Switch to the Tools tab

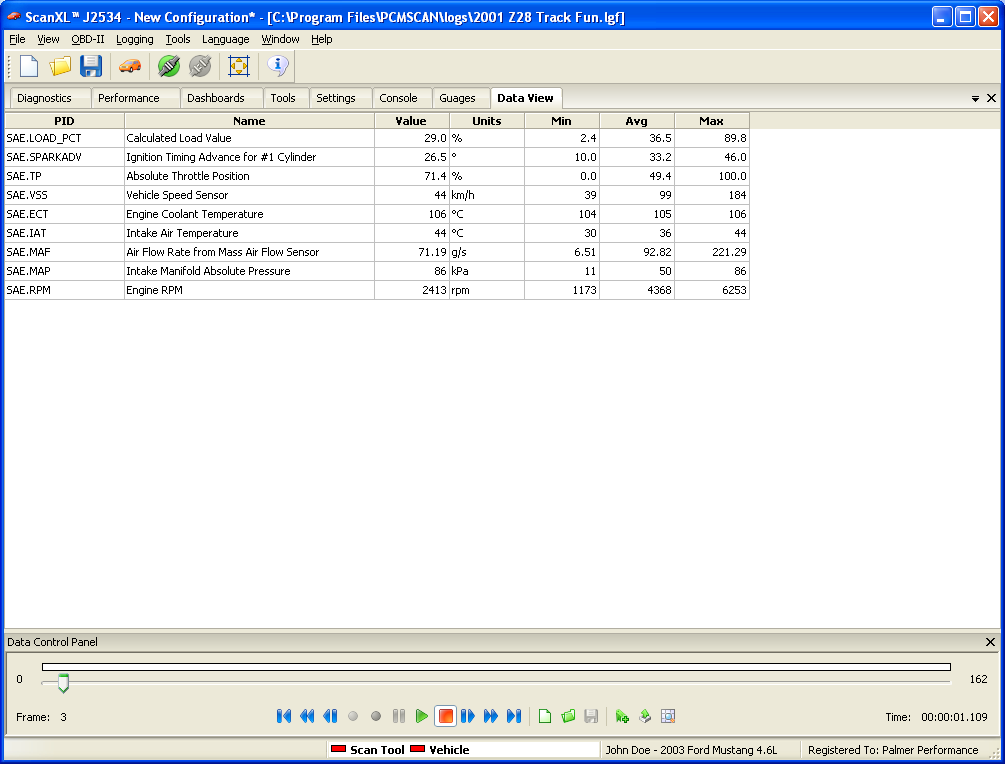click(x=287, y=98)
